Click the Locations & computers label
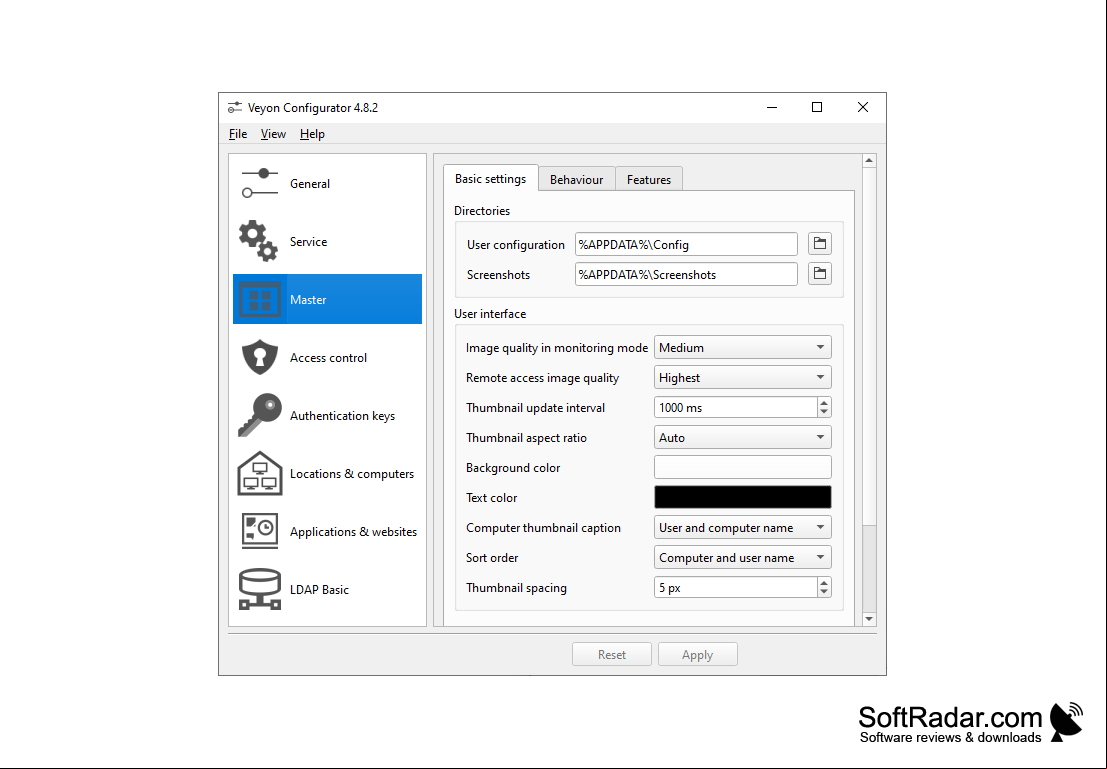This screenshot has height=769, width=1107. tap(352, 474)
